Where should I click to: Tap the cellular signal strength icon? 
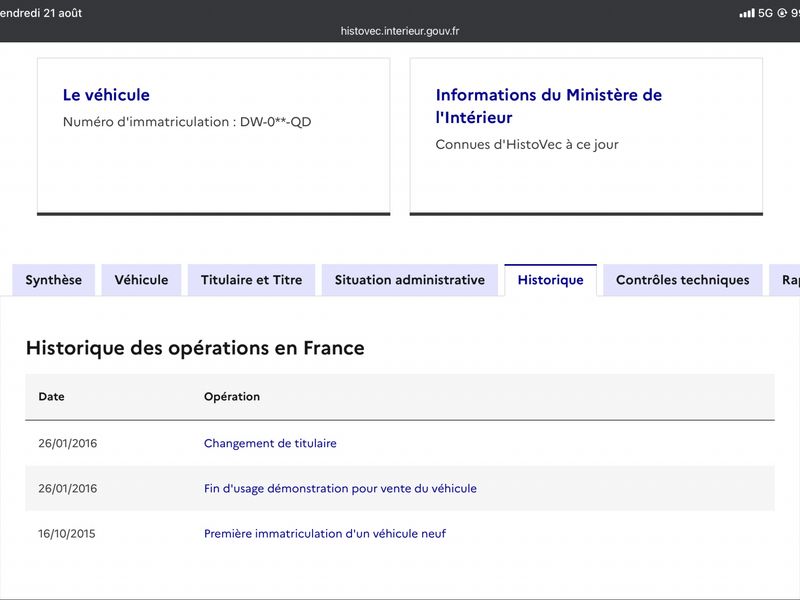(x=746, y=13)
